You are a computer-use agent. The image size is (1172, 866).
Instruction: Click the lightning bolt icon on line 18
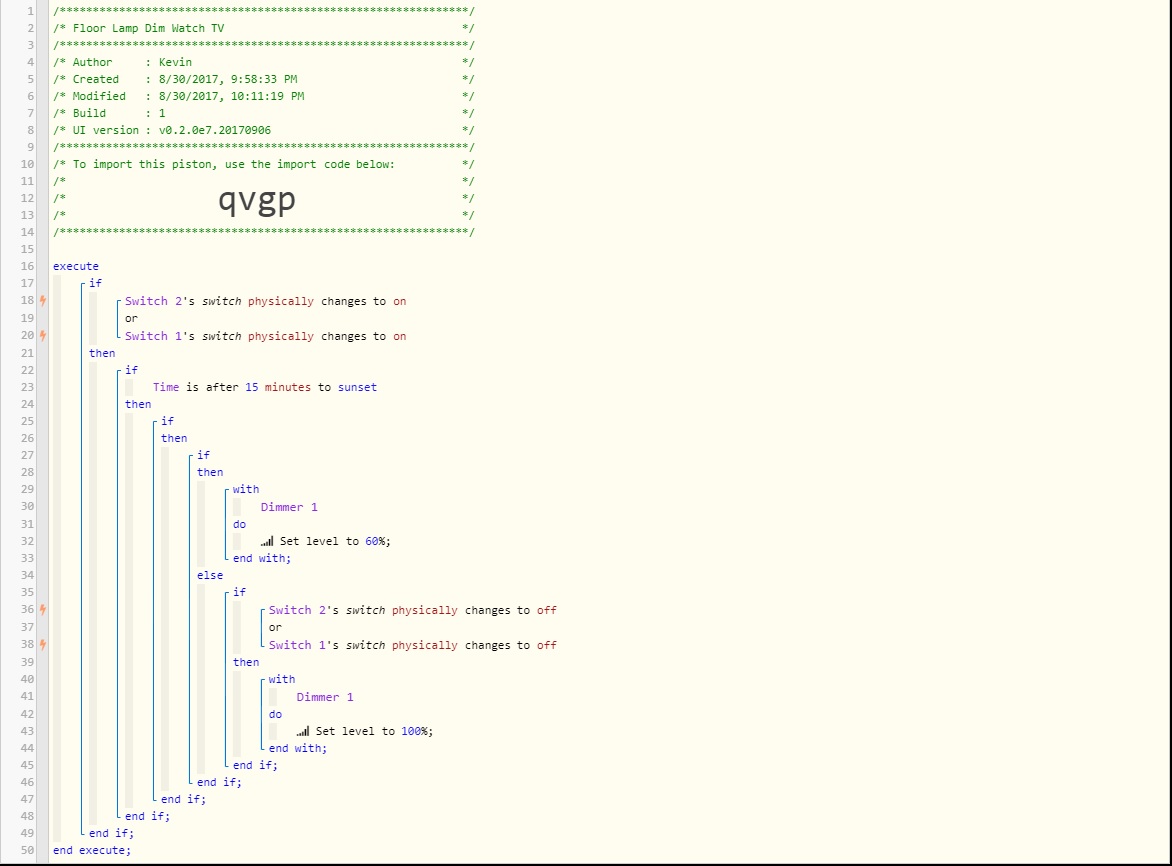pos(43,300)
